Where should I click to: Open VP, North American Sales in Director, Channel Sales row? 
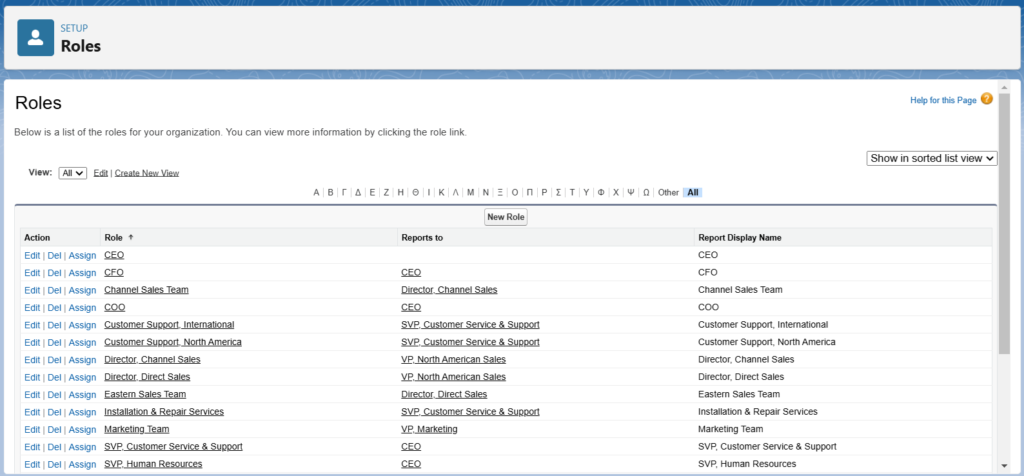(x=453, y=360)
